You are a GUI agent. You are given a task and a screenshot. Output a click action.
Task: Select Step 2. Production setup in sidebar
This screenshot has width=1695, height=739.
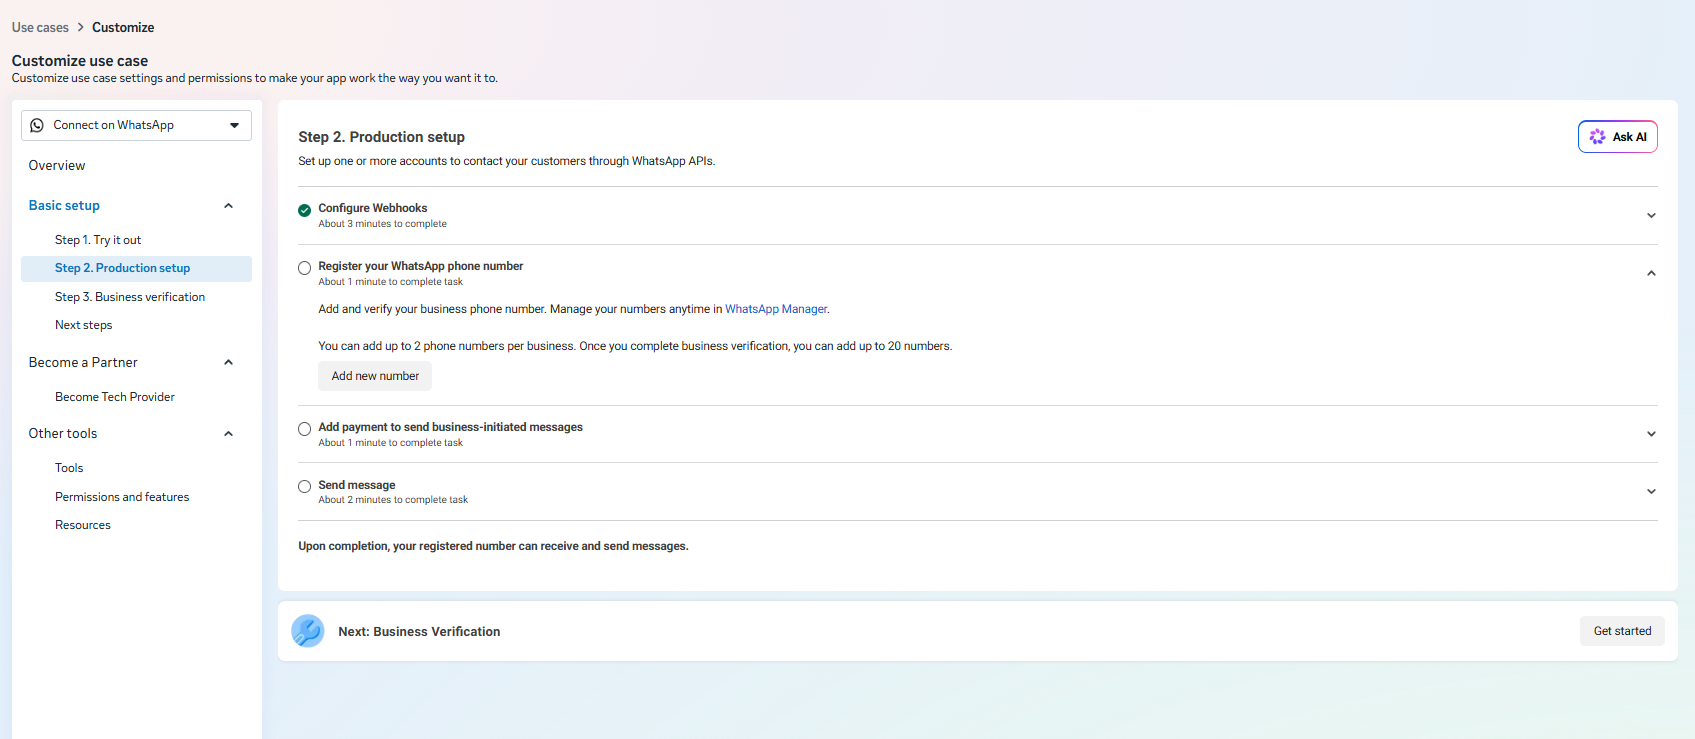click(x=136, y=268)
